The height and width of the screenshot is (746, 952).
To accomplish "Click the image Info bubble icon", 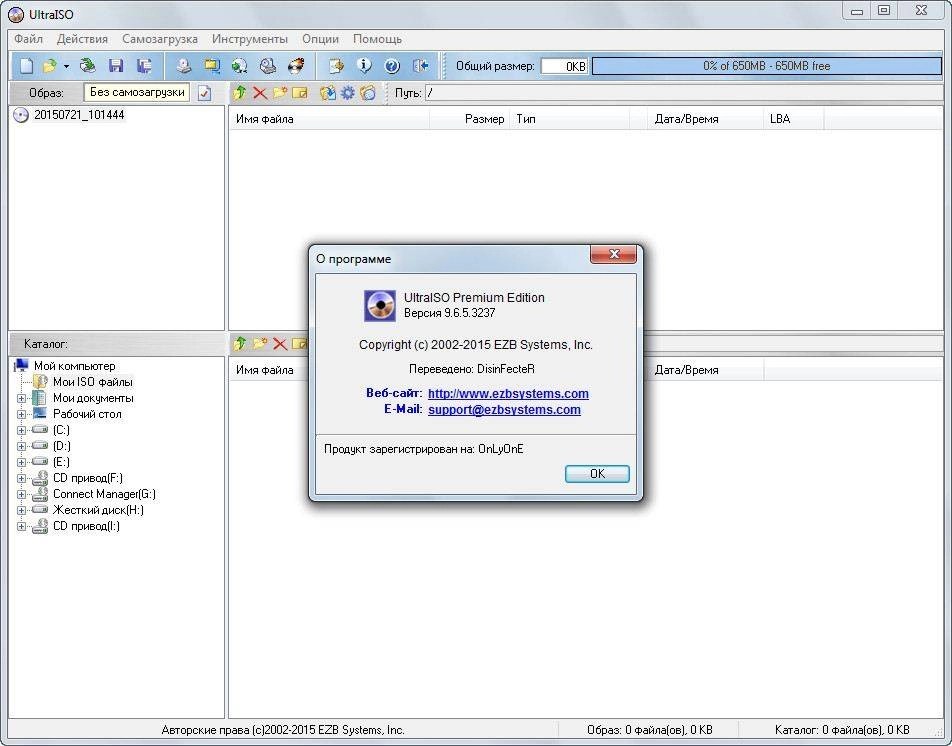I will [x=364, y=66].
